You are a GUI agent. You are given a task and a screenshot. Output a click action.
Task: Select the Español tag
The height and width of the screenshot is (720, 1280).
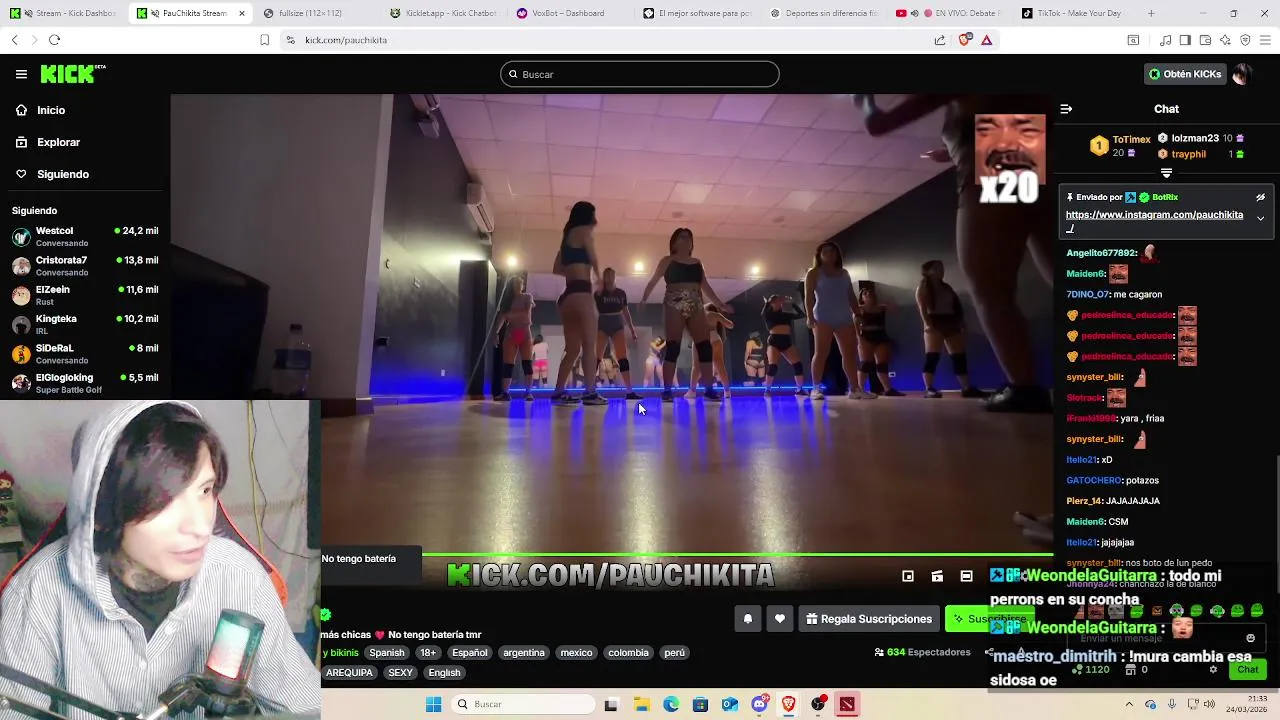(x=470, y=652)
